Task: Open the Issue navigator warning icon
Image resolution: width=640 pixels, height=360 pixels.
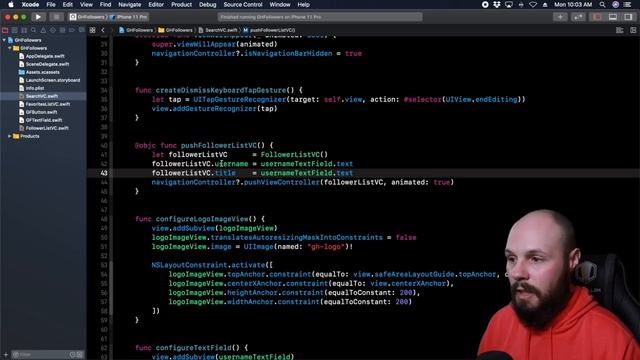Action: (x=43, y=30)
